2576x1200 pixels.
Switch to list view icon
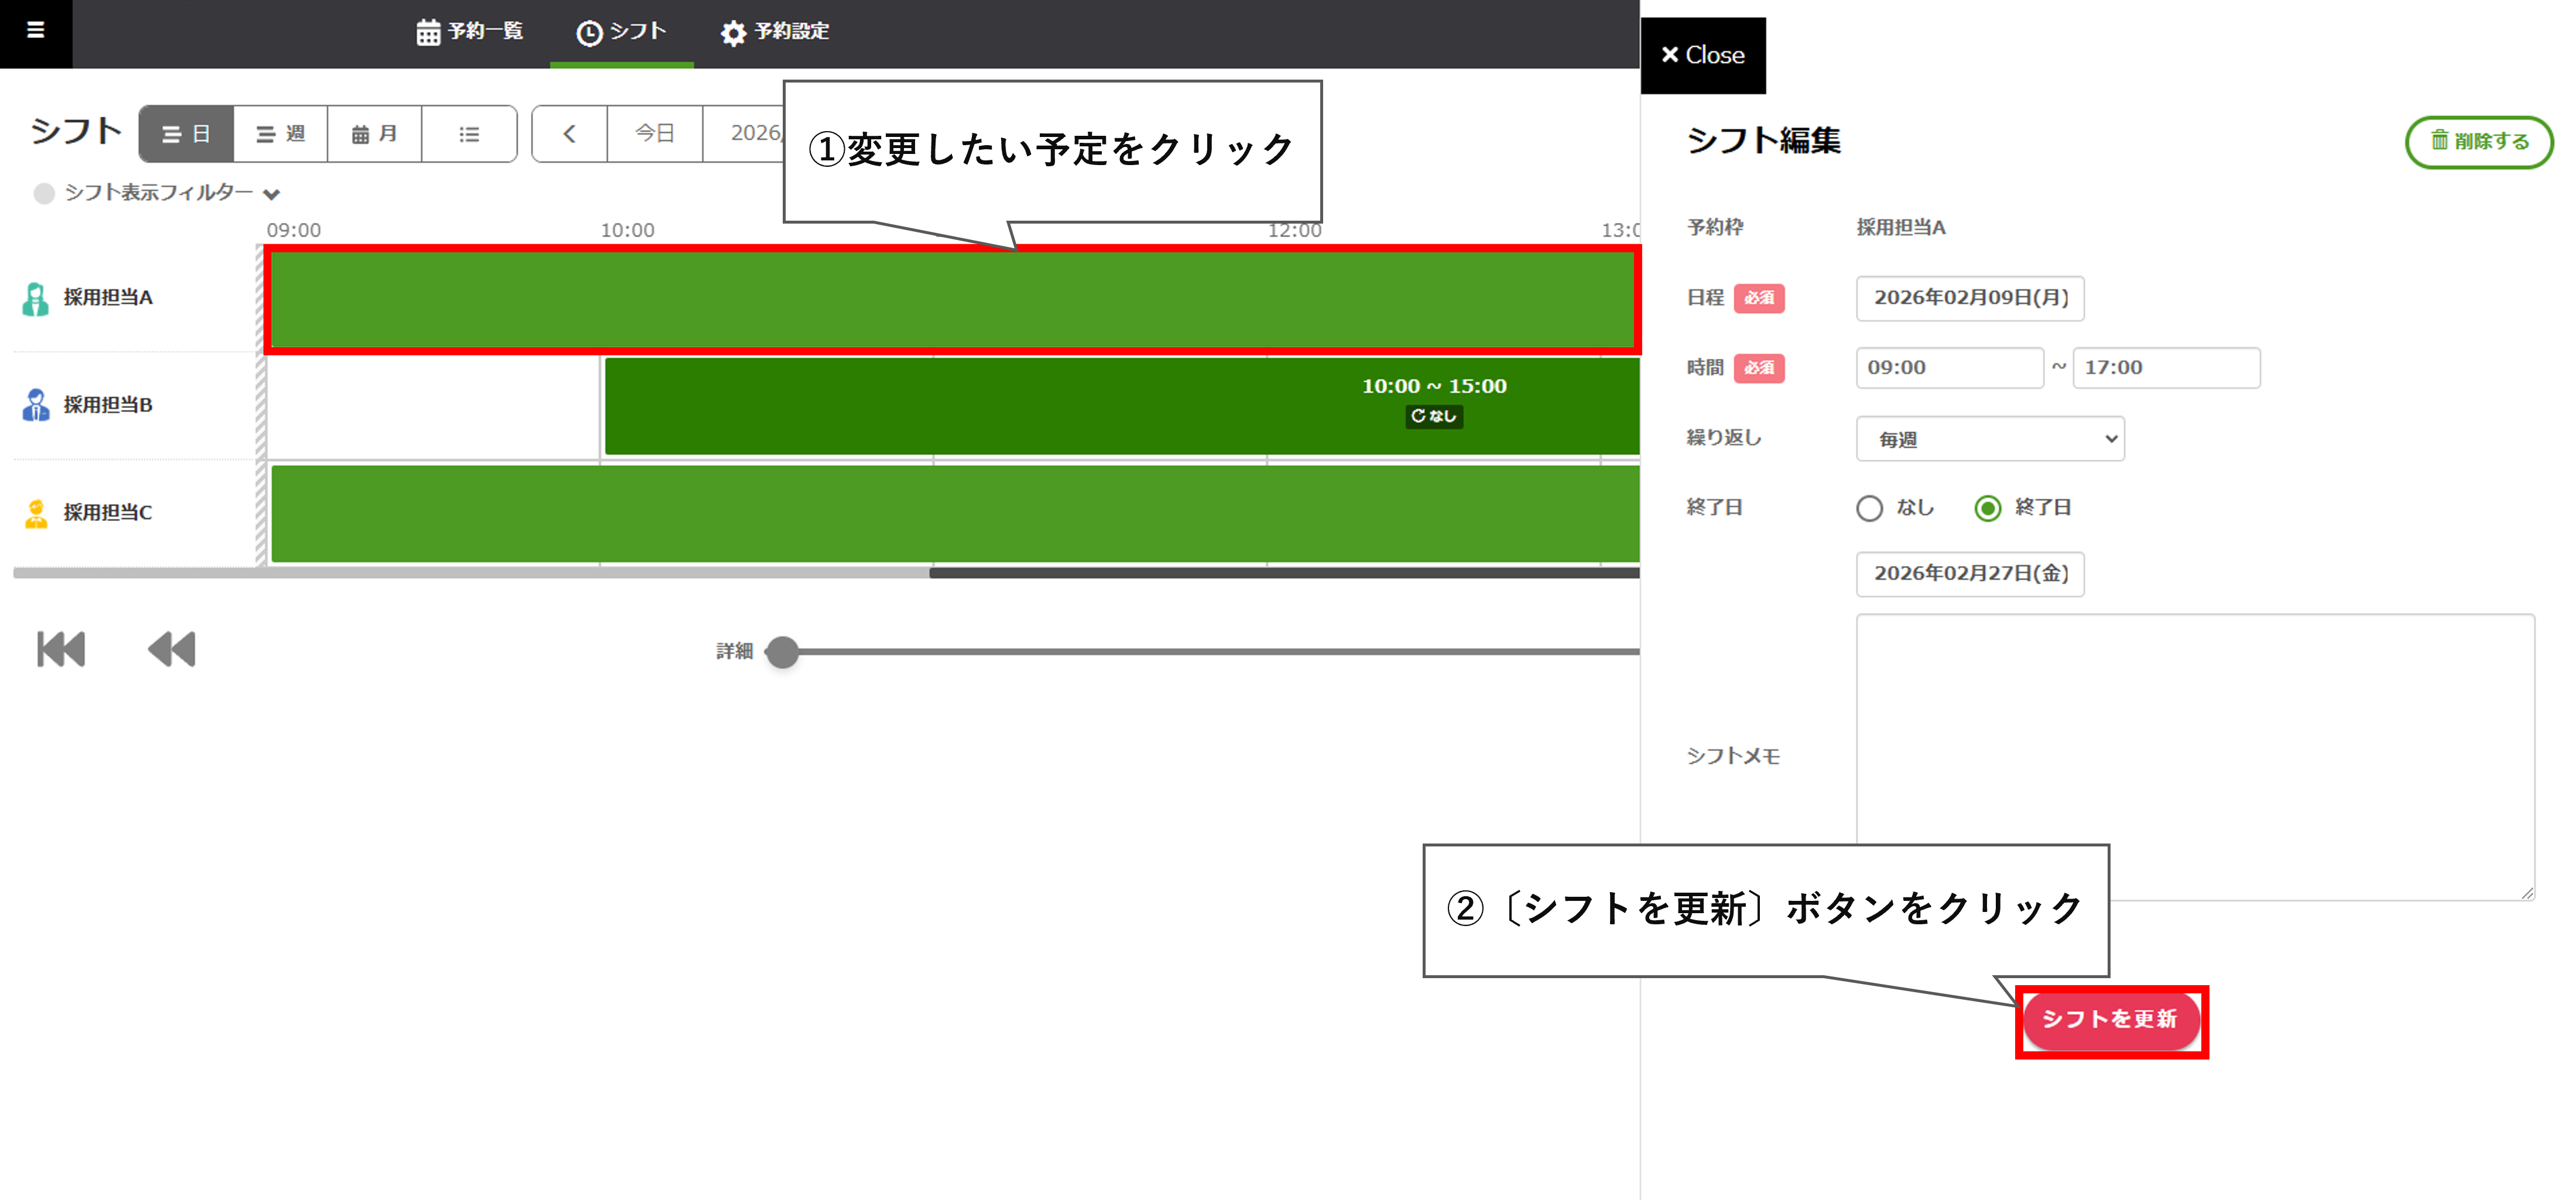(469, 134)
